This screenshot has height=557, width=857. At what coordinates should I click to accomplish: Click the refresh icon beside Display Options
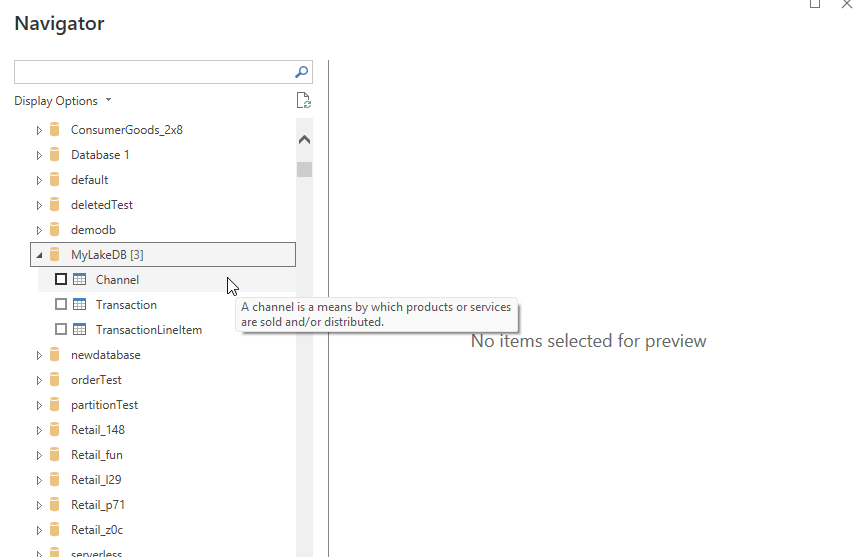click(304, 101)
